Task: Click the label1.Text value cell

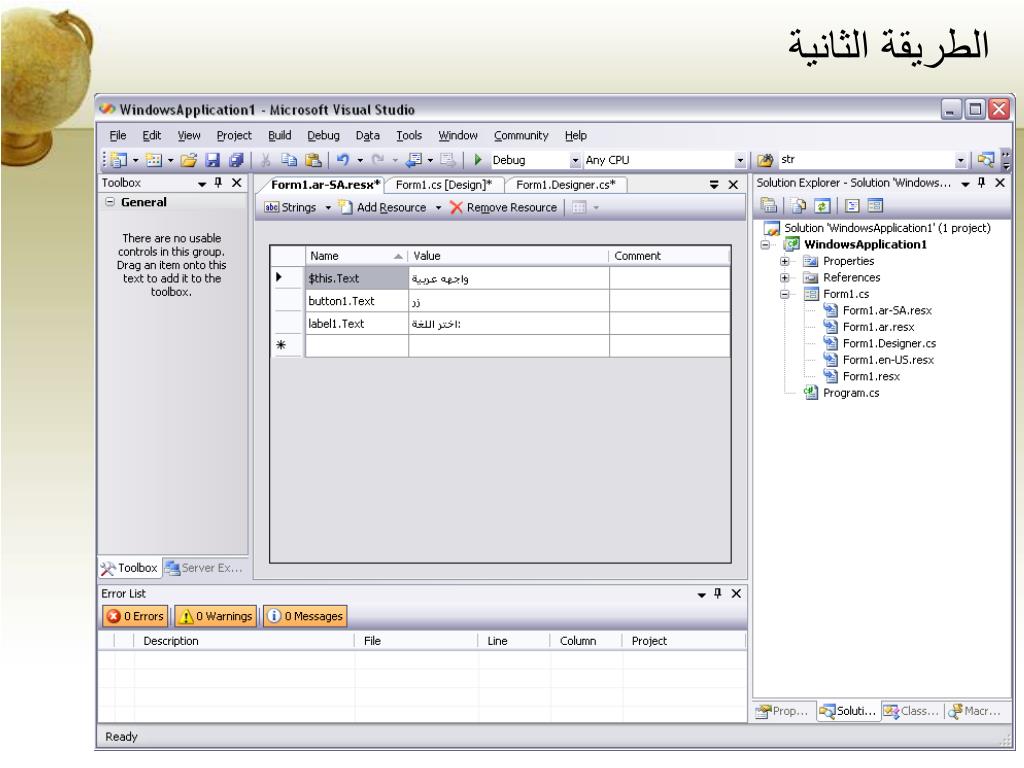Action: point(509,324)
